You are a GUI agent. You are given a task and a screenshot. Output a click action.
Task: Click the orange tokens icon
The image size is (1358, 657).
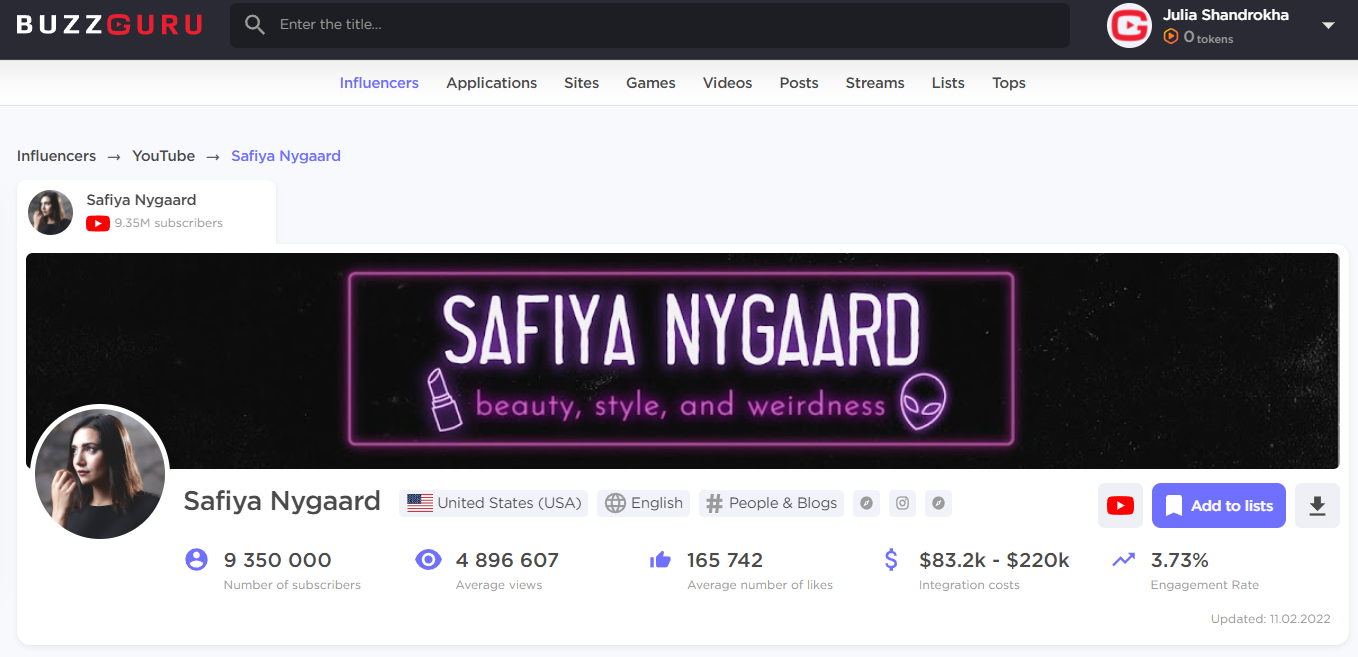pyautogui.click(x=1171, y=37)
